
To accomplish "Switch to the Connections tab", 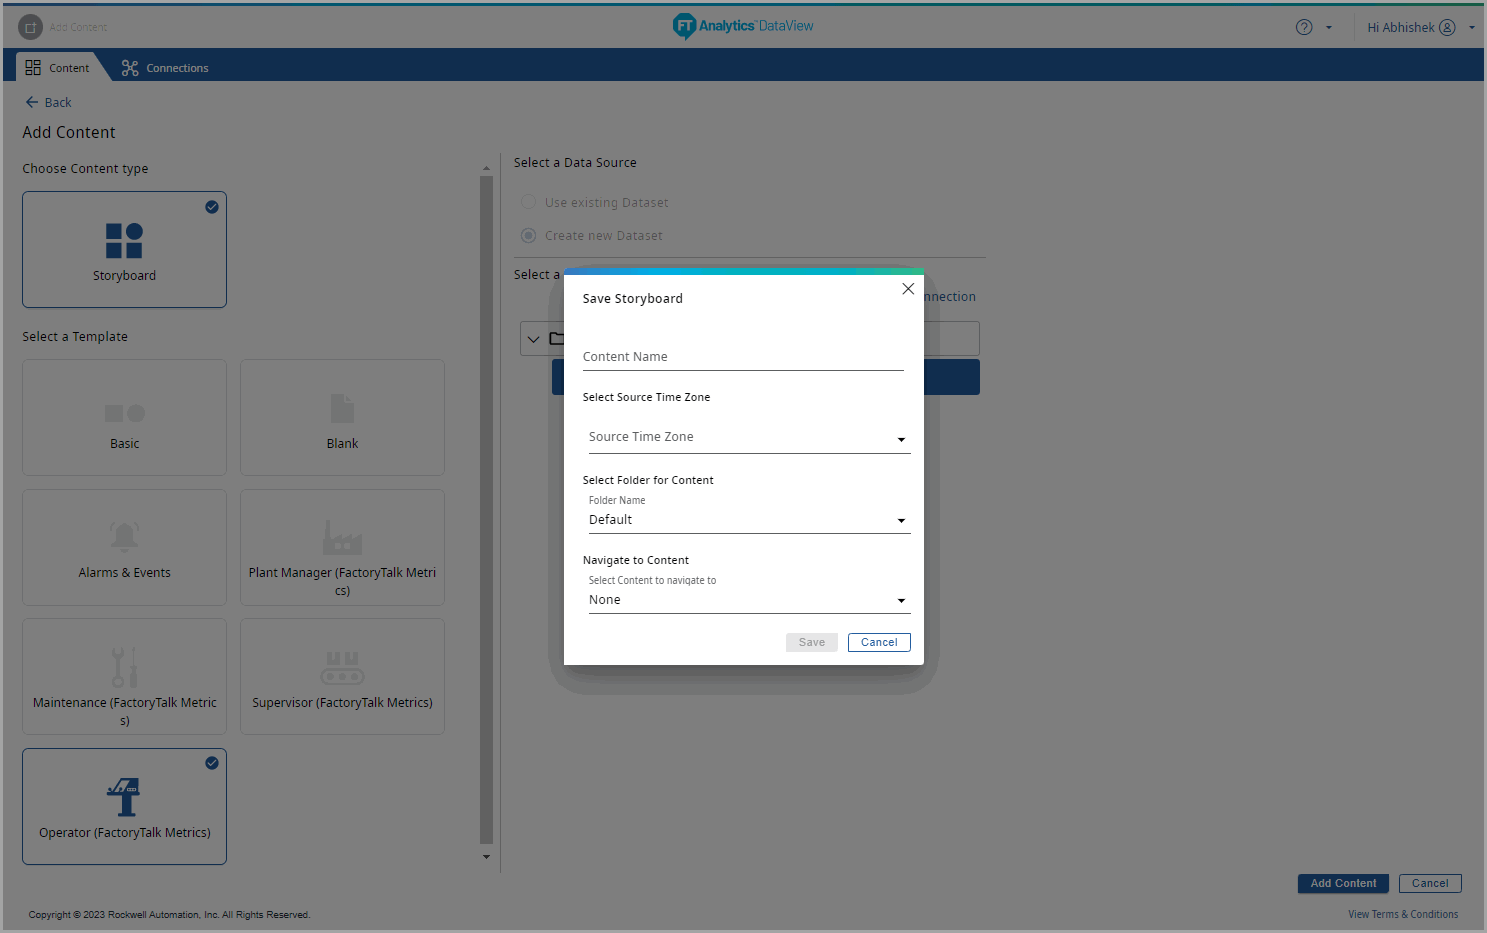I will tap(165, 68).
